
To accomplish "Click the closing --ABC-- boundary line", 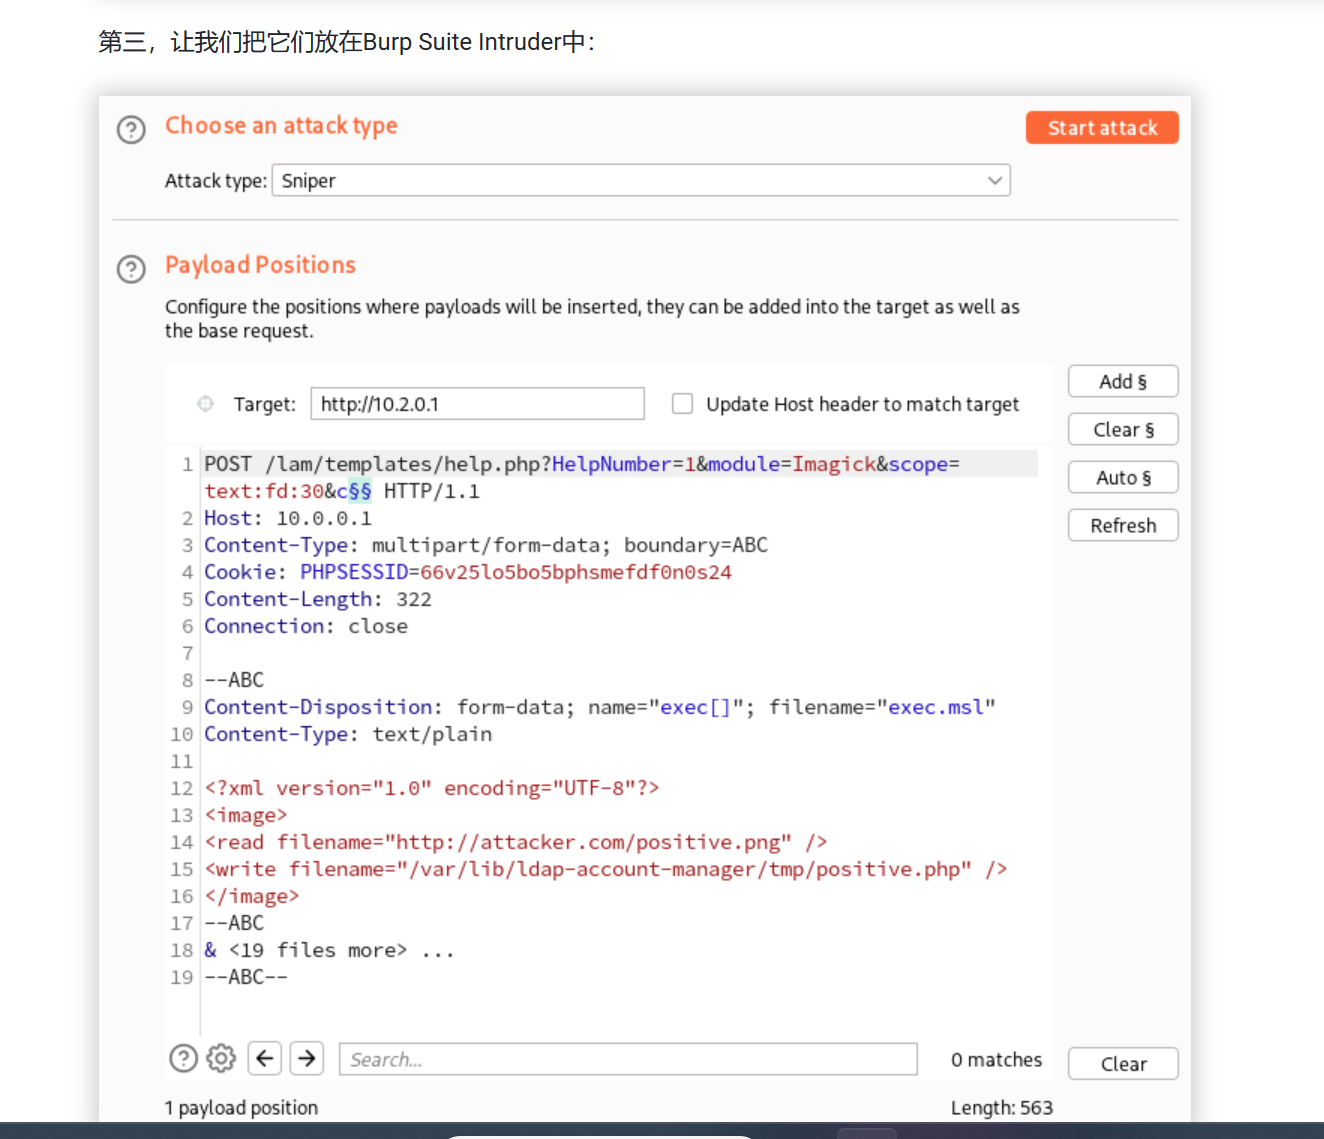I will click(246, 977).
